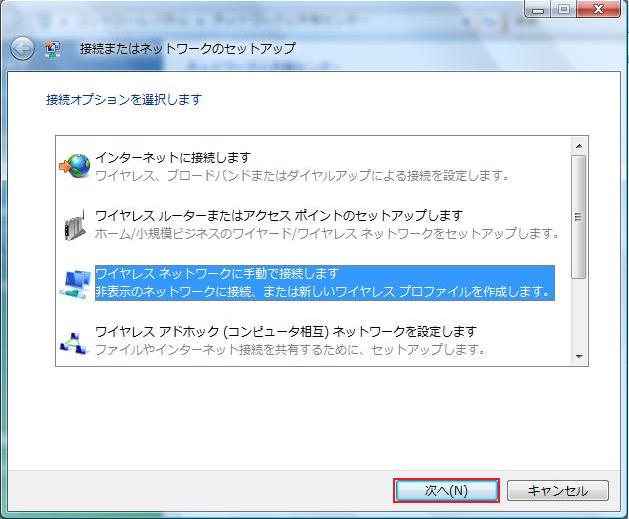The height and width of the screenshot is (519, 629).
Task: Click the wireless router setup icon
Action: click(x=74, y=224)
